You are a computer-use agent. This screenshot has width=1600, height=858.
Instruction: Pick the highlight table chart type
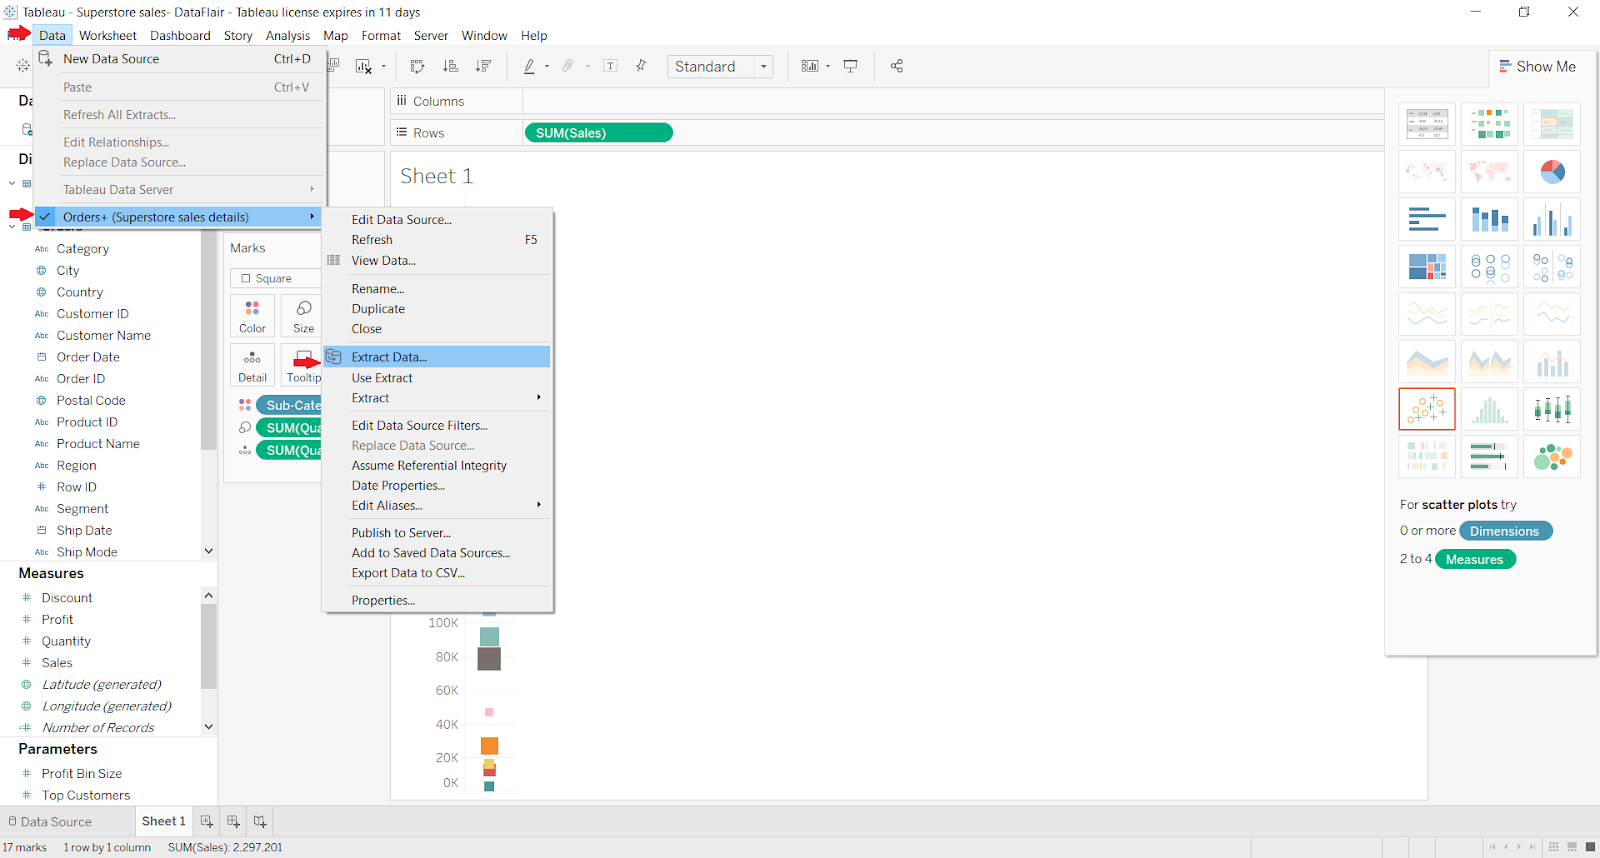pyautogui.click(x=1553, y=124)
